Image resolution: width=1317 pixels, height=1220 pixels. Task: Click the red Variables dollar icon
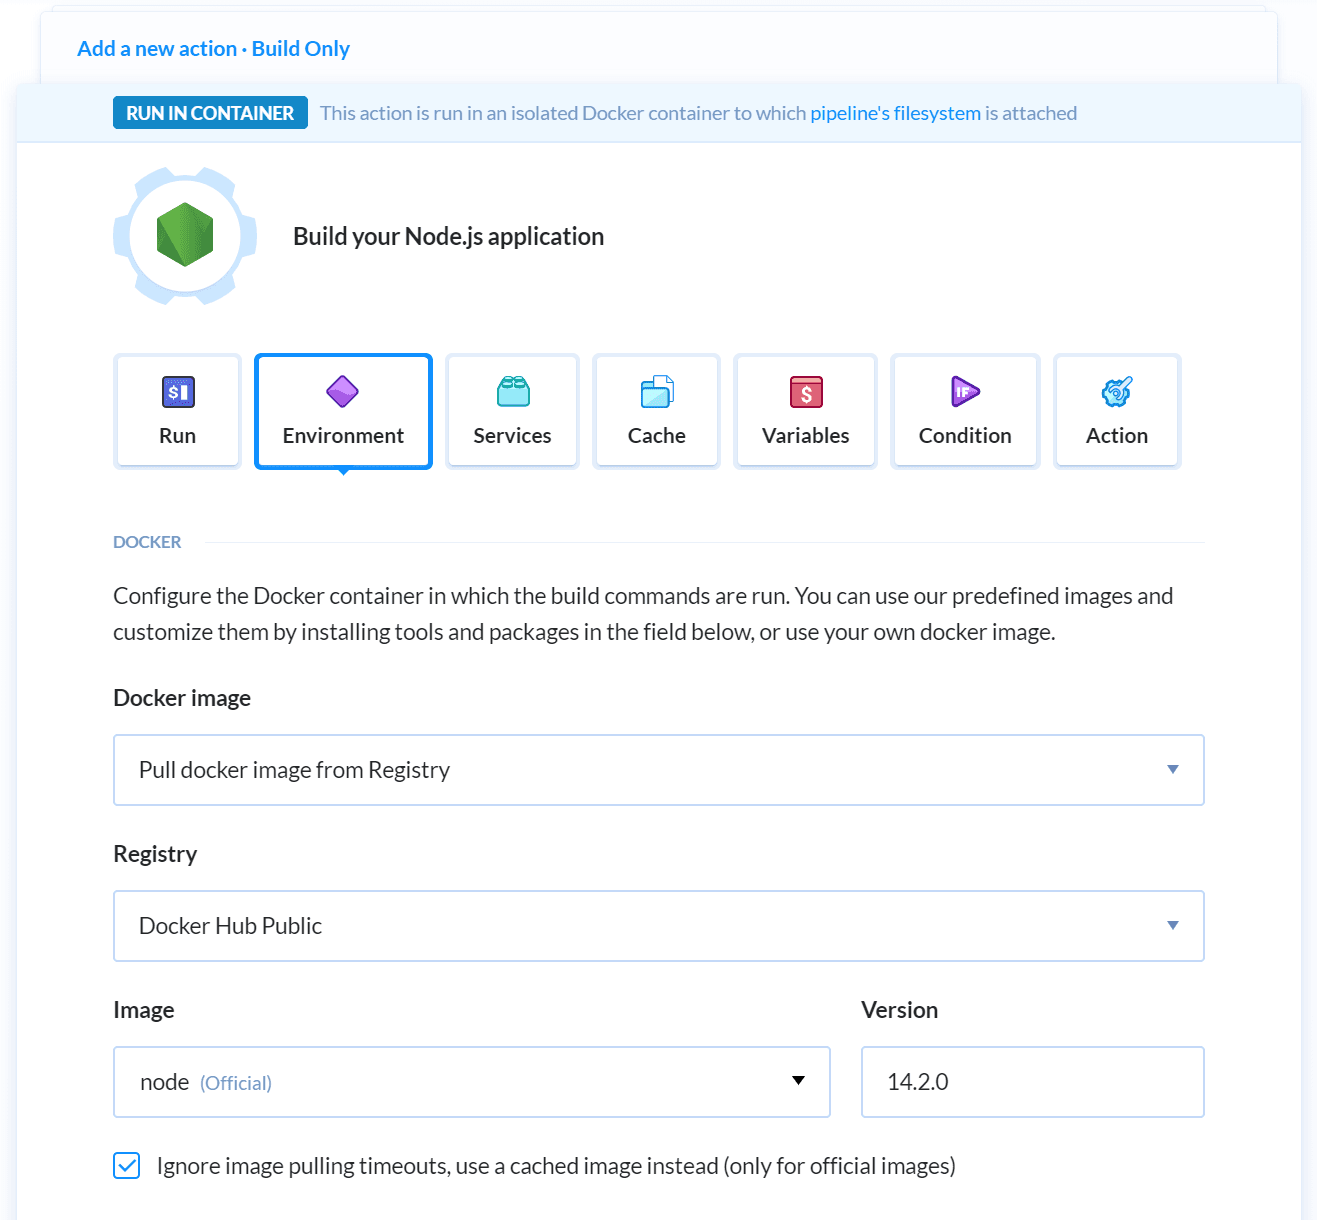click(x=806, y=392)
